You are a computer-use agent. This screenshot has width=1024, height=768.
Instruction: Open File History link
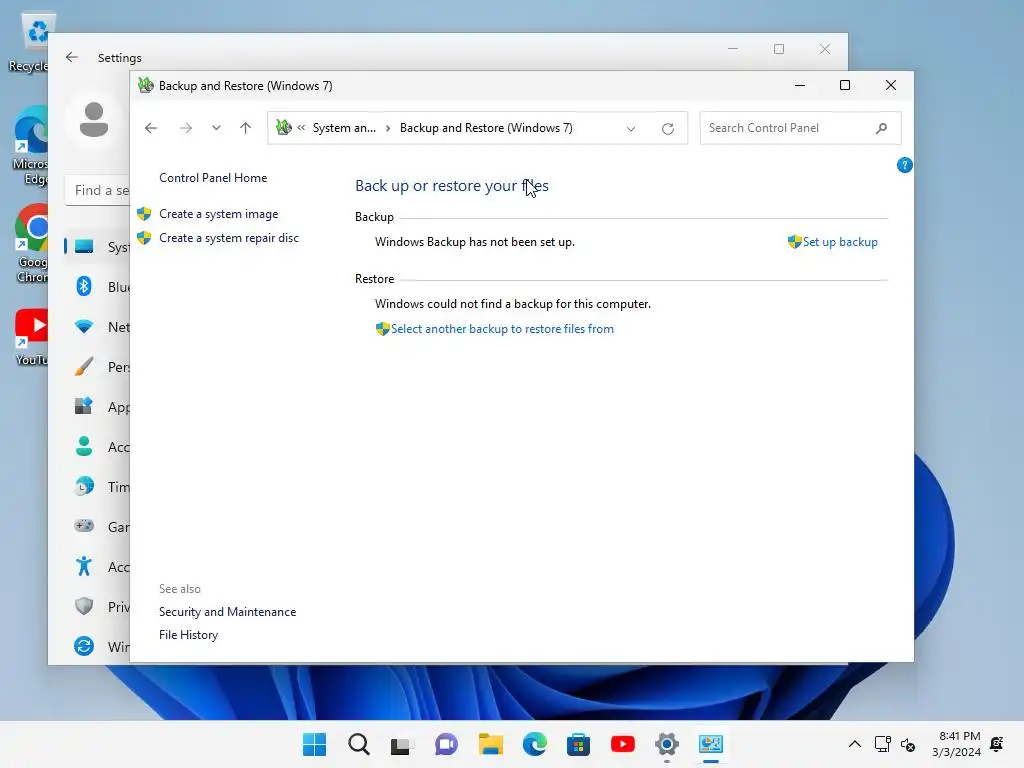(188, 635)
